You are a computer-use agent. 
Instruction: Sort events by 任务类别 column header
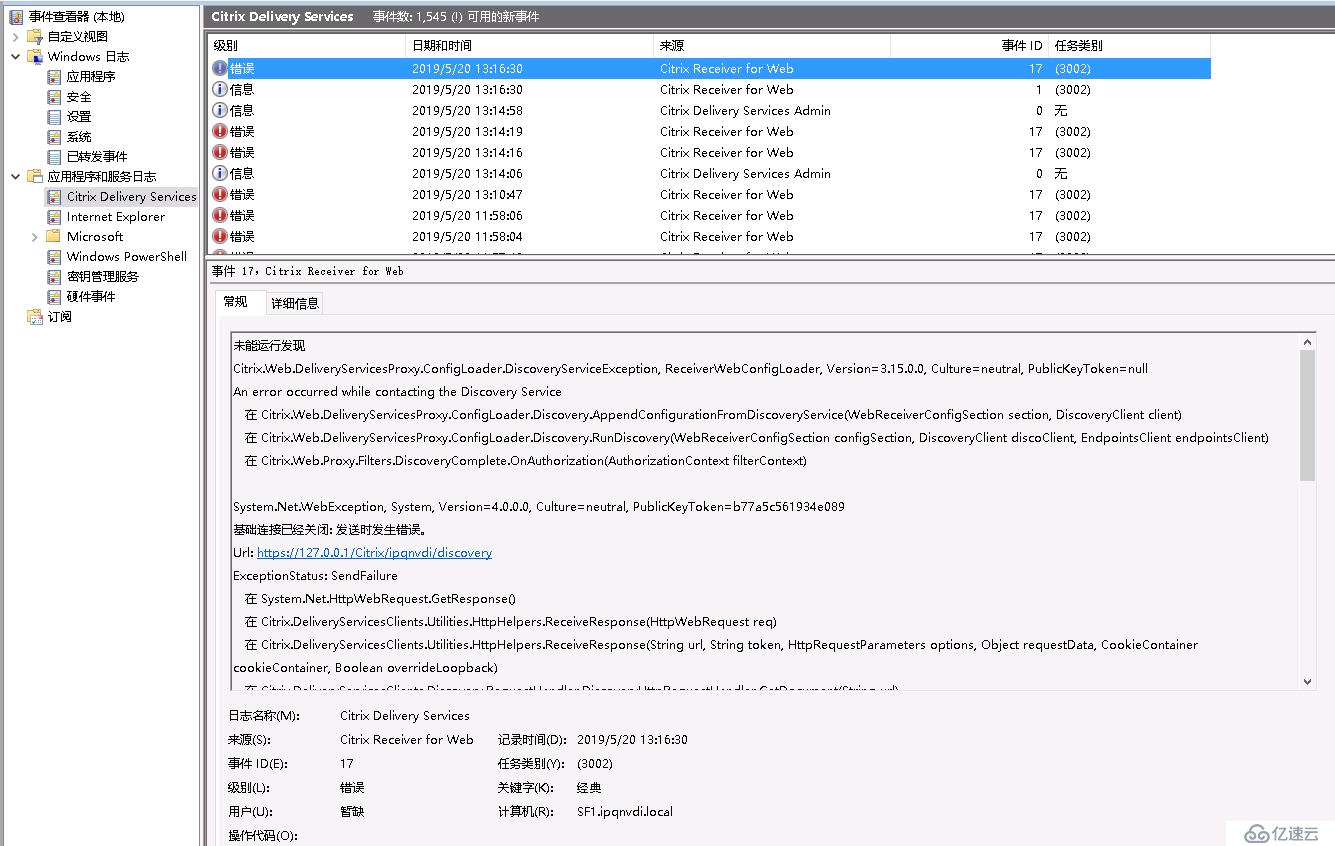(x=1129, y=46)
